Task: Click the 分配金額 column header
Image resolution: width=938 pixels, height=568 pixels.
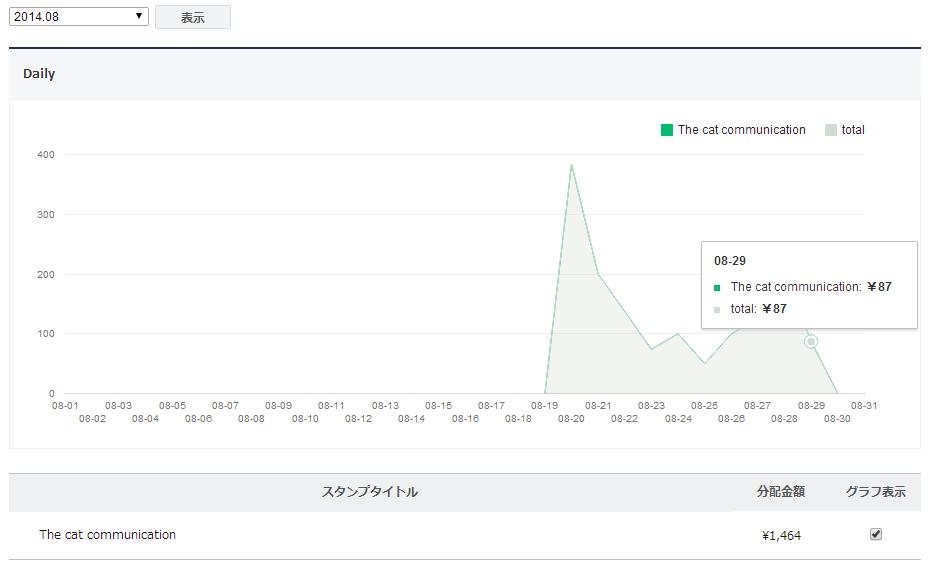Action: 780,492
